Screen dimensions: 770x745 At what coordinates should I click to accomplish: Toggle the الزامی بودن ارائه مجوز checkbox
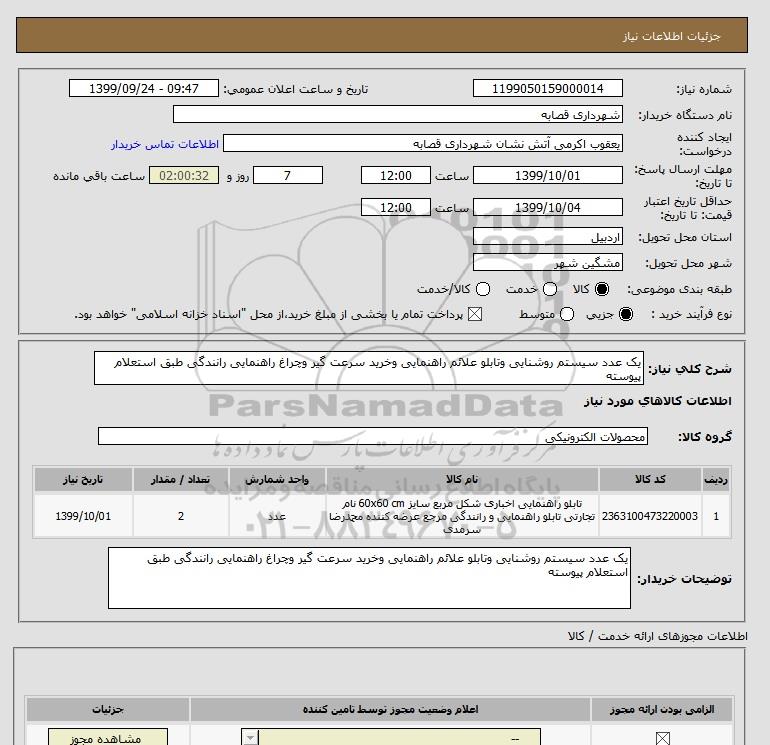pos(663,738)
